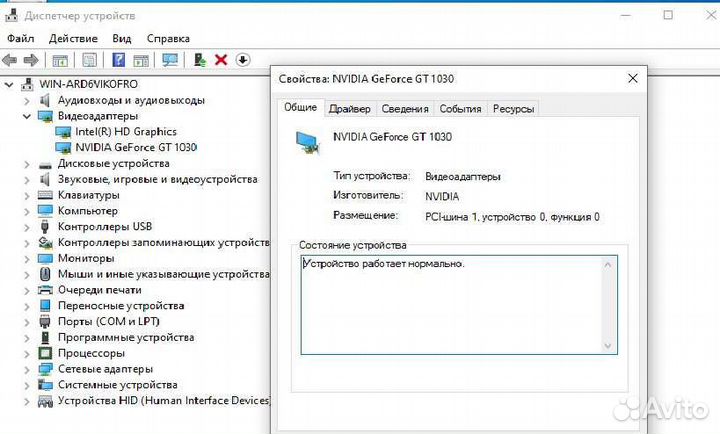Select the Мыши и иные указывающие устройства icon
The height and width of the screenshot is (434, 720).
[x=45, y=274]
